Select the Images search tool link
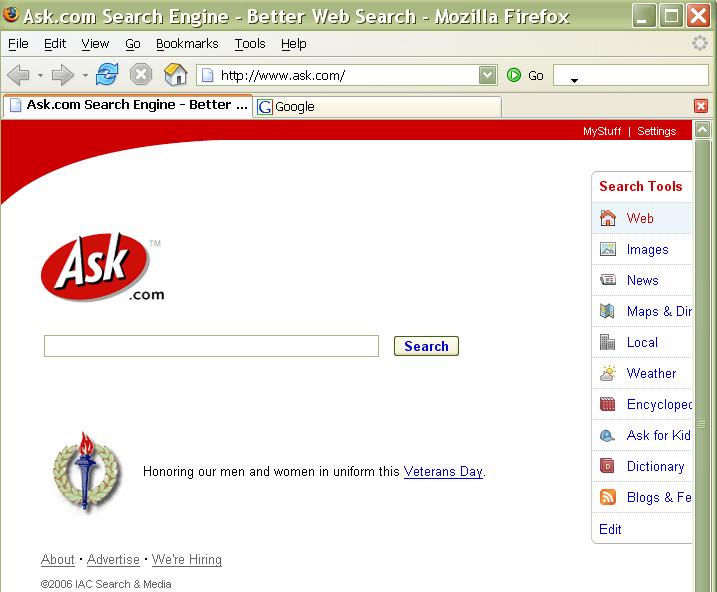 click(647, 250)
